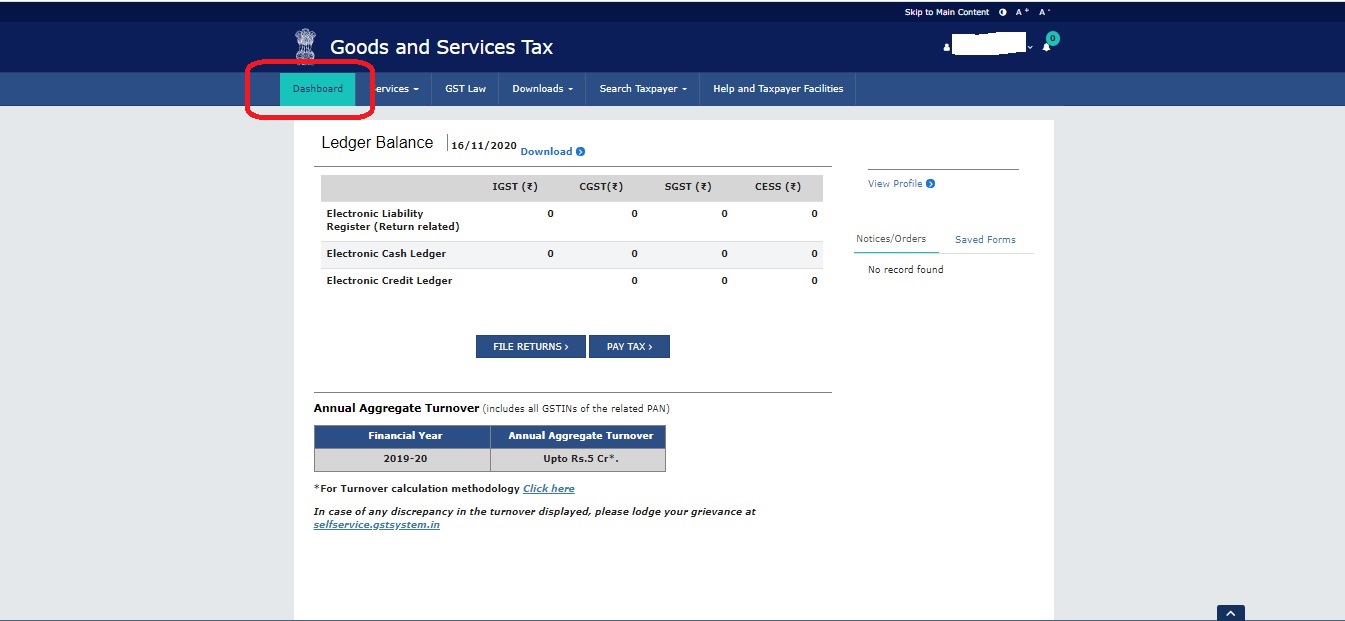Click the arrow icon beside View Profile
This screenshot has width=1345, height=621.
[931, 184]
